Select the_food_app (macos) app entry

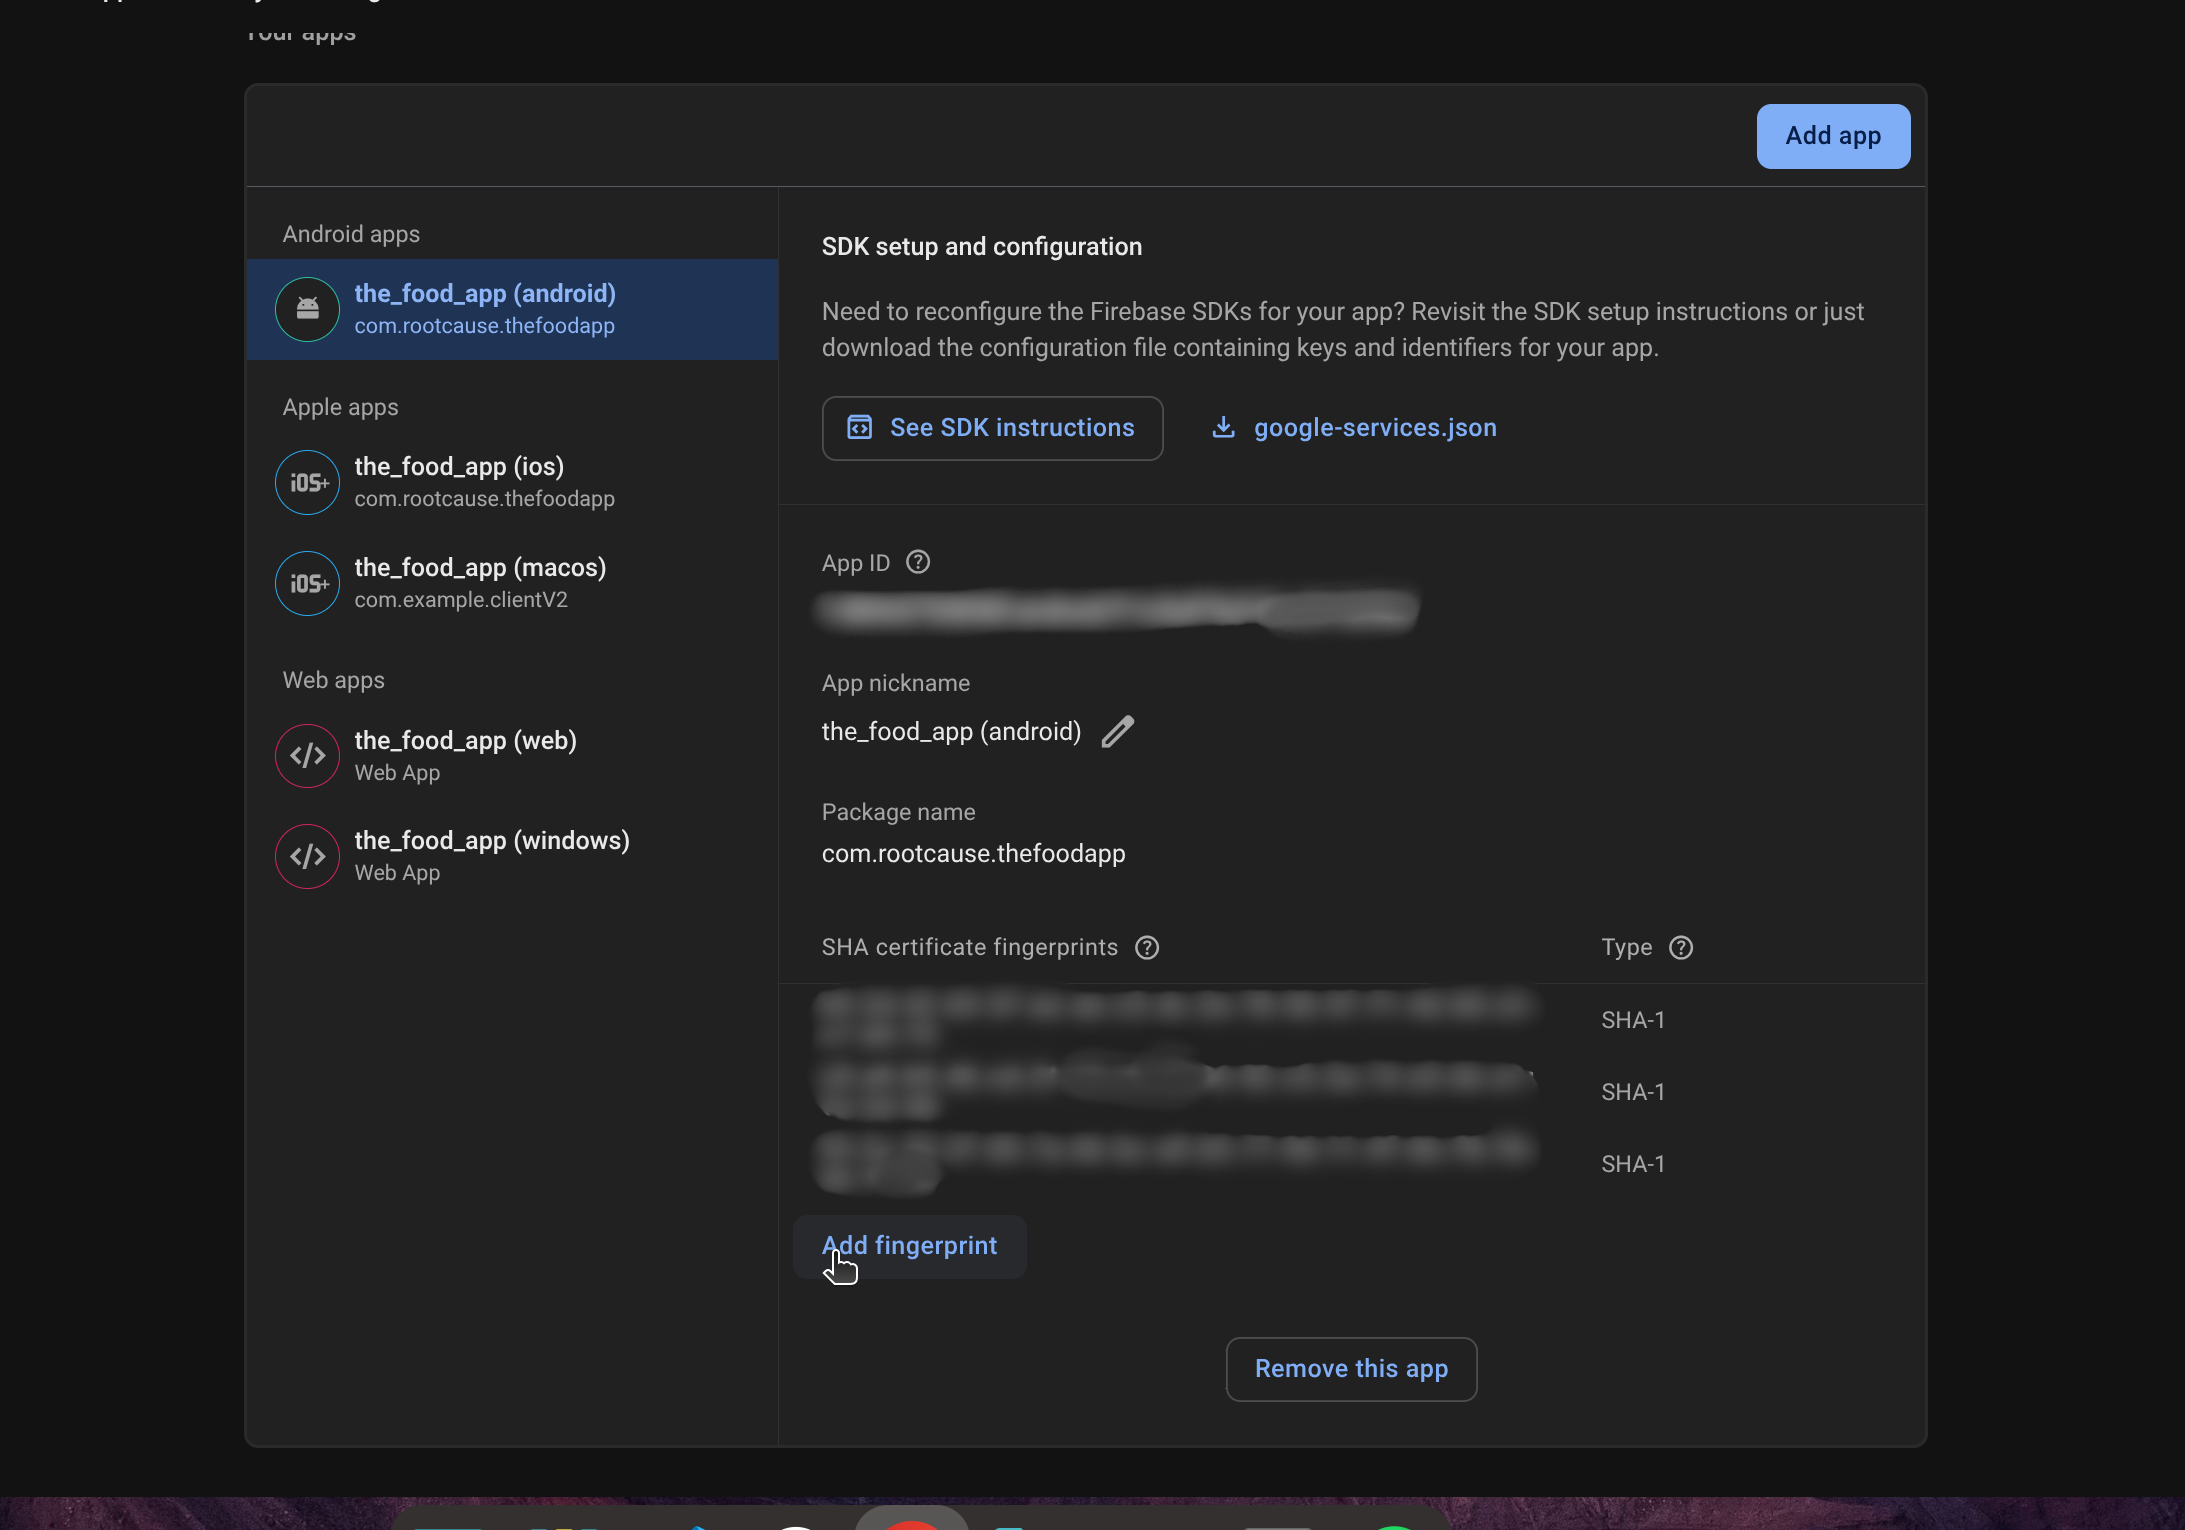click(x=512, y=583)
